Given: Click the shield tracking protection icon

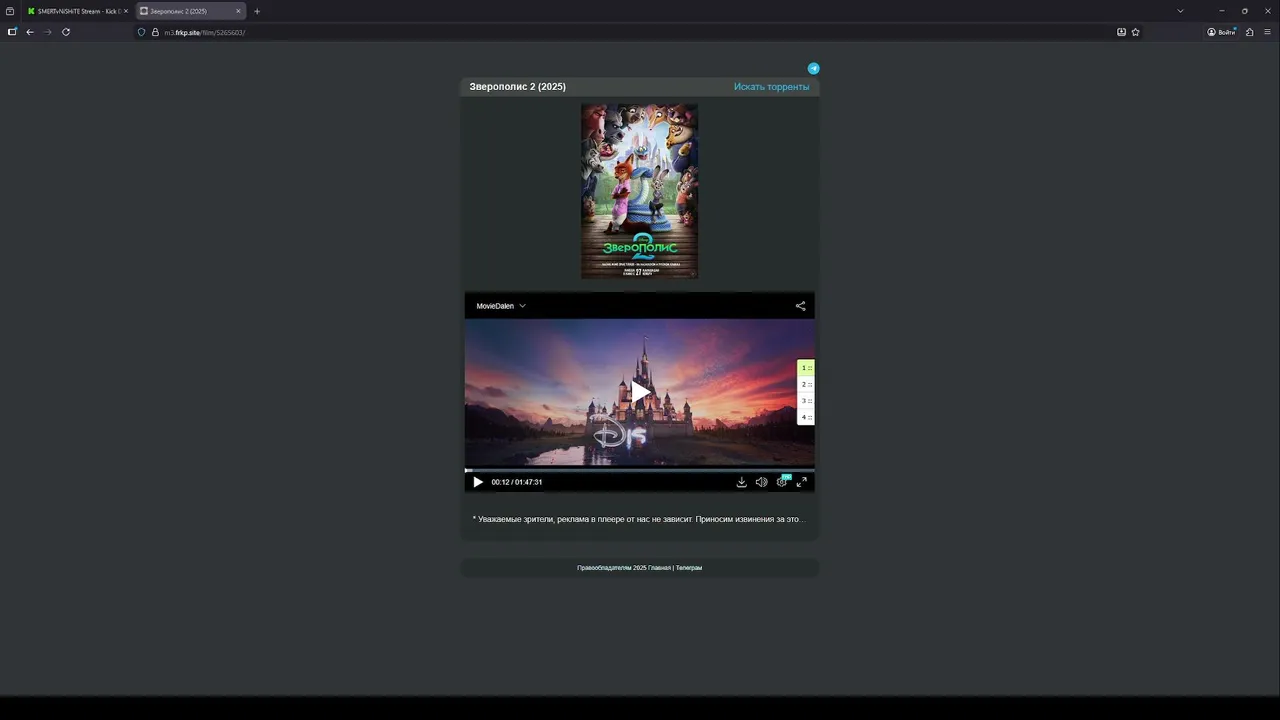Looking at the screenshot, I should [141, 32].
